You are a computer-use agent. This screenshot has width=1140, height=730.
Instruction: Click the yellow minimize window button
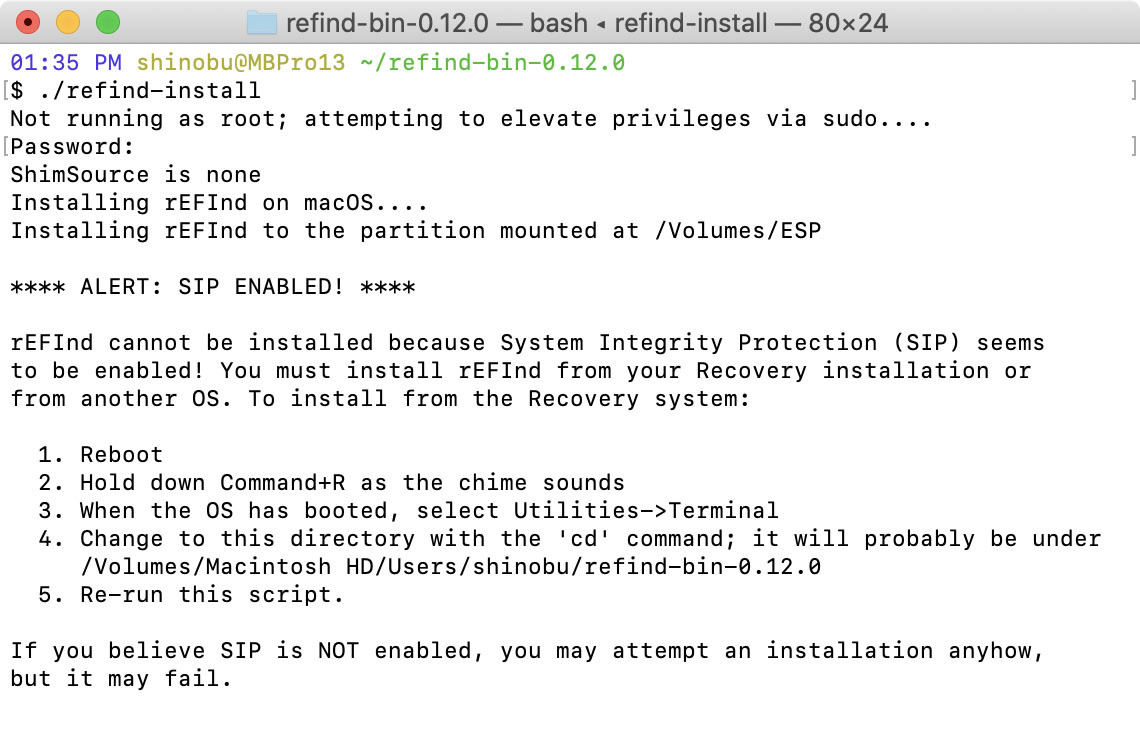68,23
